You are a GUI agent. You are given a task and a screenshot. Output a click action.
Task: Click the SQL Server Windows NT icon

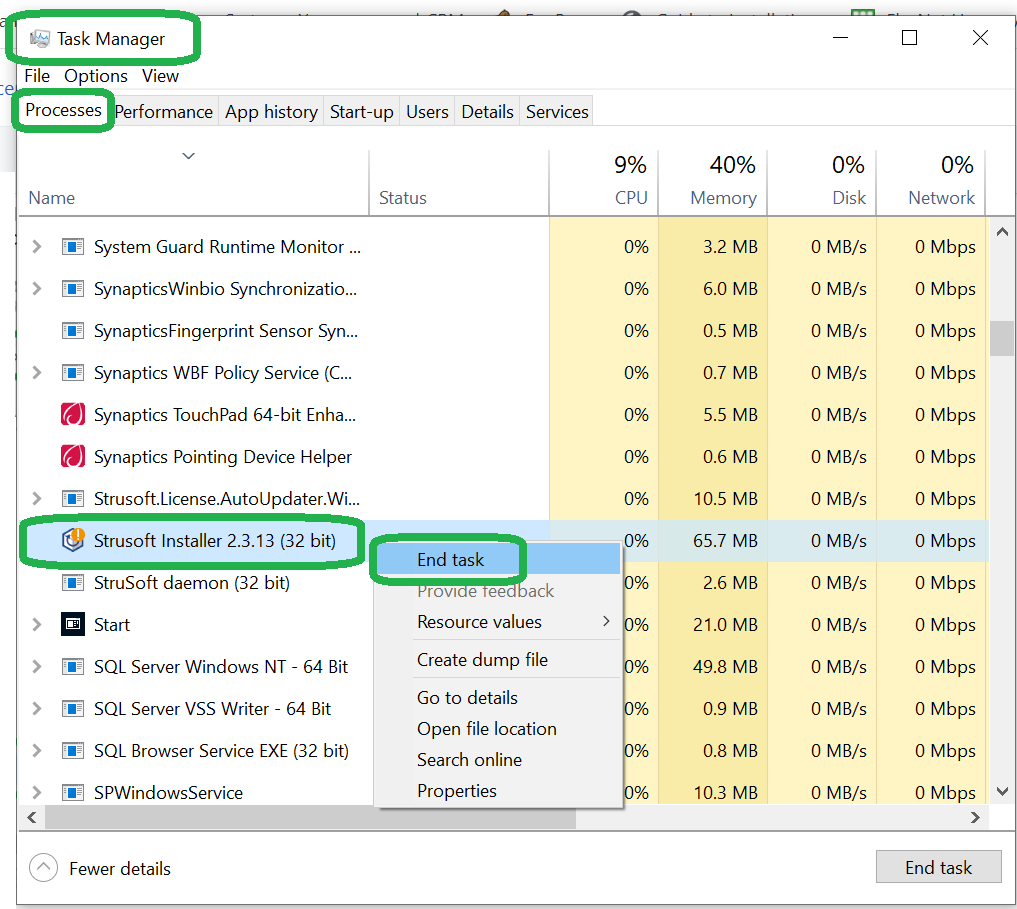point(73,667)
